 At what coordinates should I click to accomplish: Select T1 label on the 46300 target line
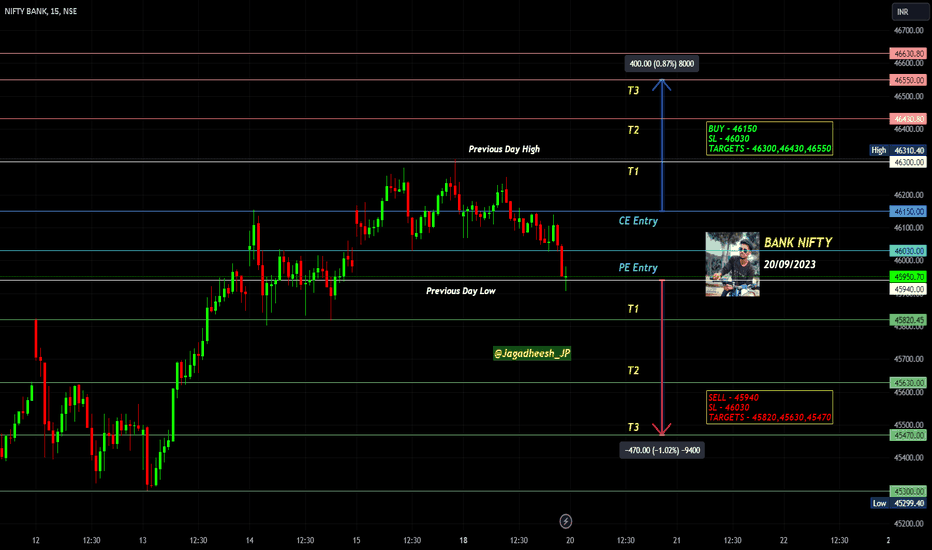(633, 171)
